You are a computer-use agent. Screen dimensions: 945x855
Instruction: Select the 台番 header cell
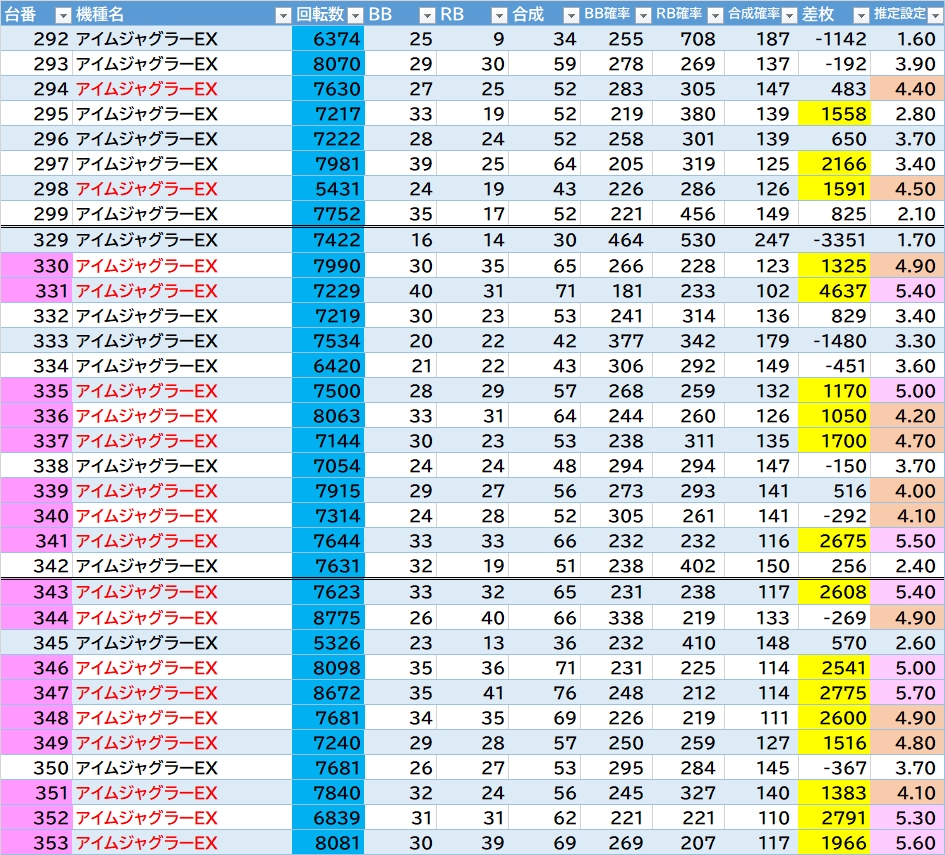click(36, 14)
